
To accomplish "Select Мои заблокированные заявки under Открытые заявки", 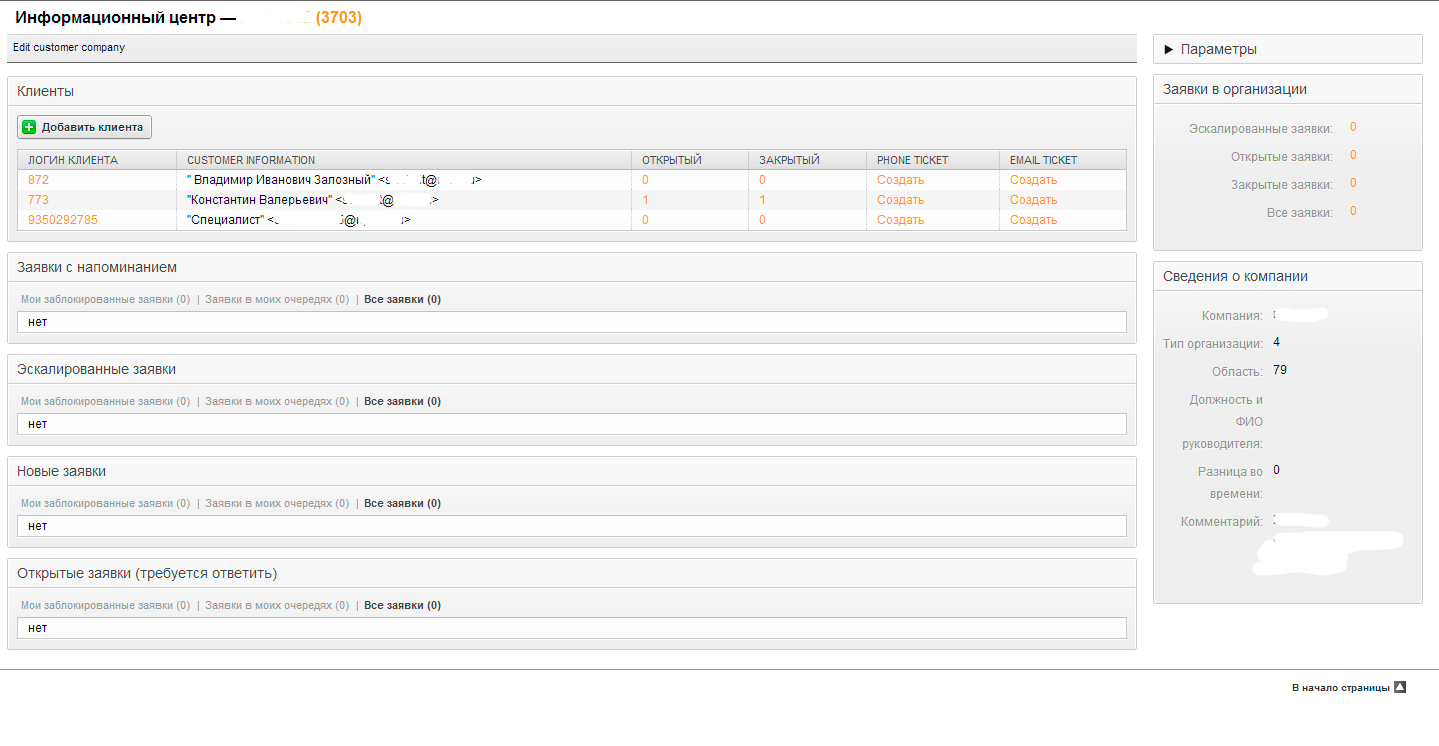I will point(105,605).
